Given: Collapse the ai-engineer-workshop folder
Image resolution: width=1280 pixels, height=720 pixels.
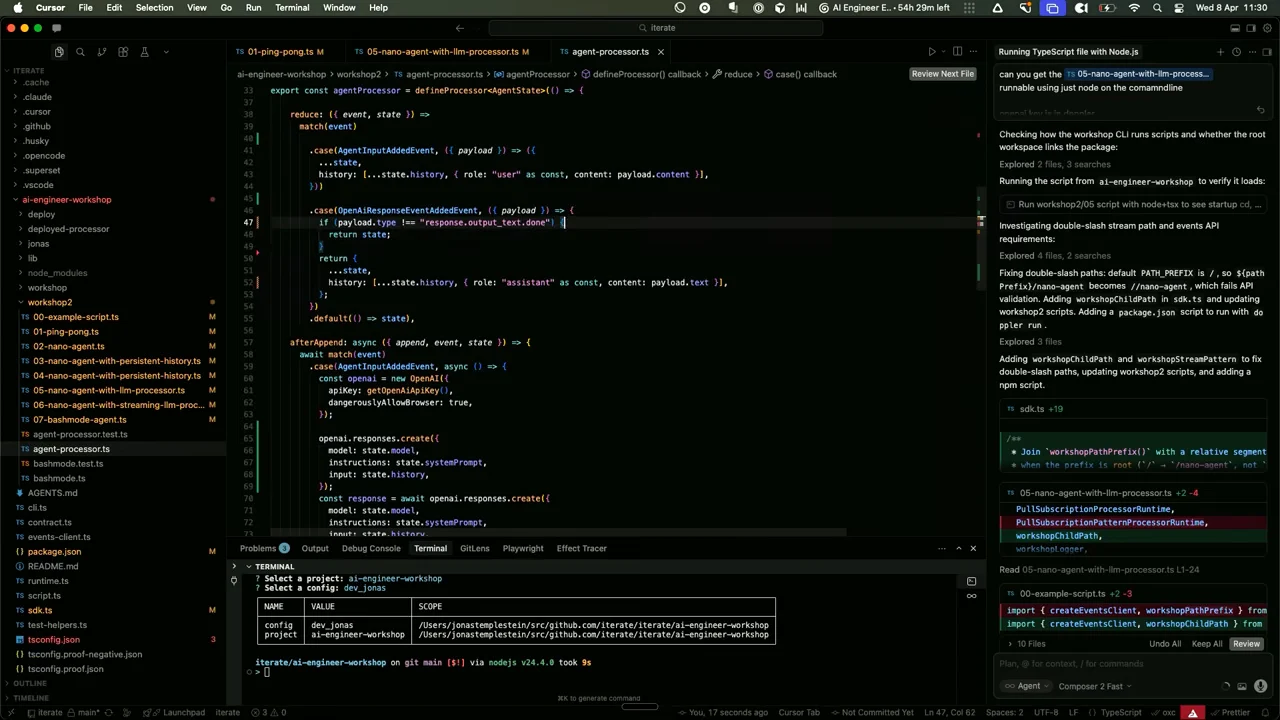Looking at the screenshot, I should (x=67, y=200).
